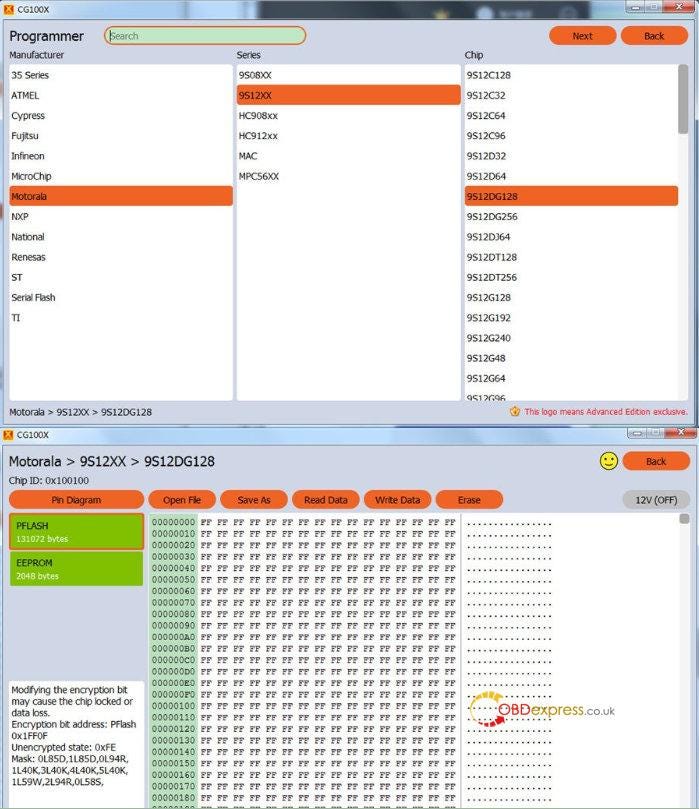The height and width of the screenshot is (809, 699).
Task: Select the PFLASH memory region
Action: pos(76,531)
